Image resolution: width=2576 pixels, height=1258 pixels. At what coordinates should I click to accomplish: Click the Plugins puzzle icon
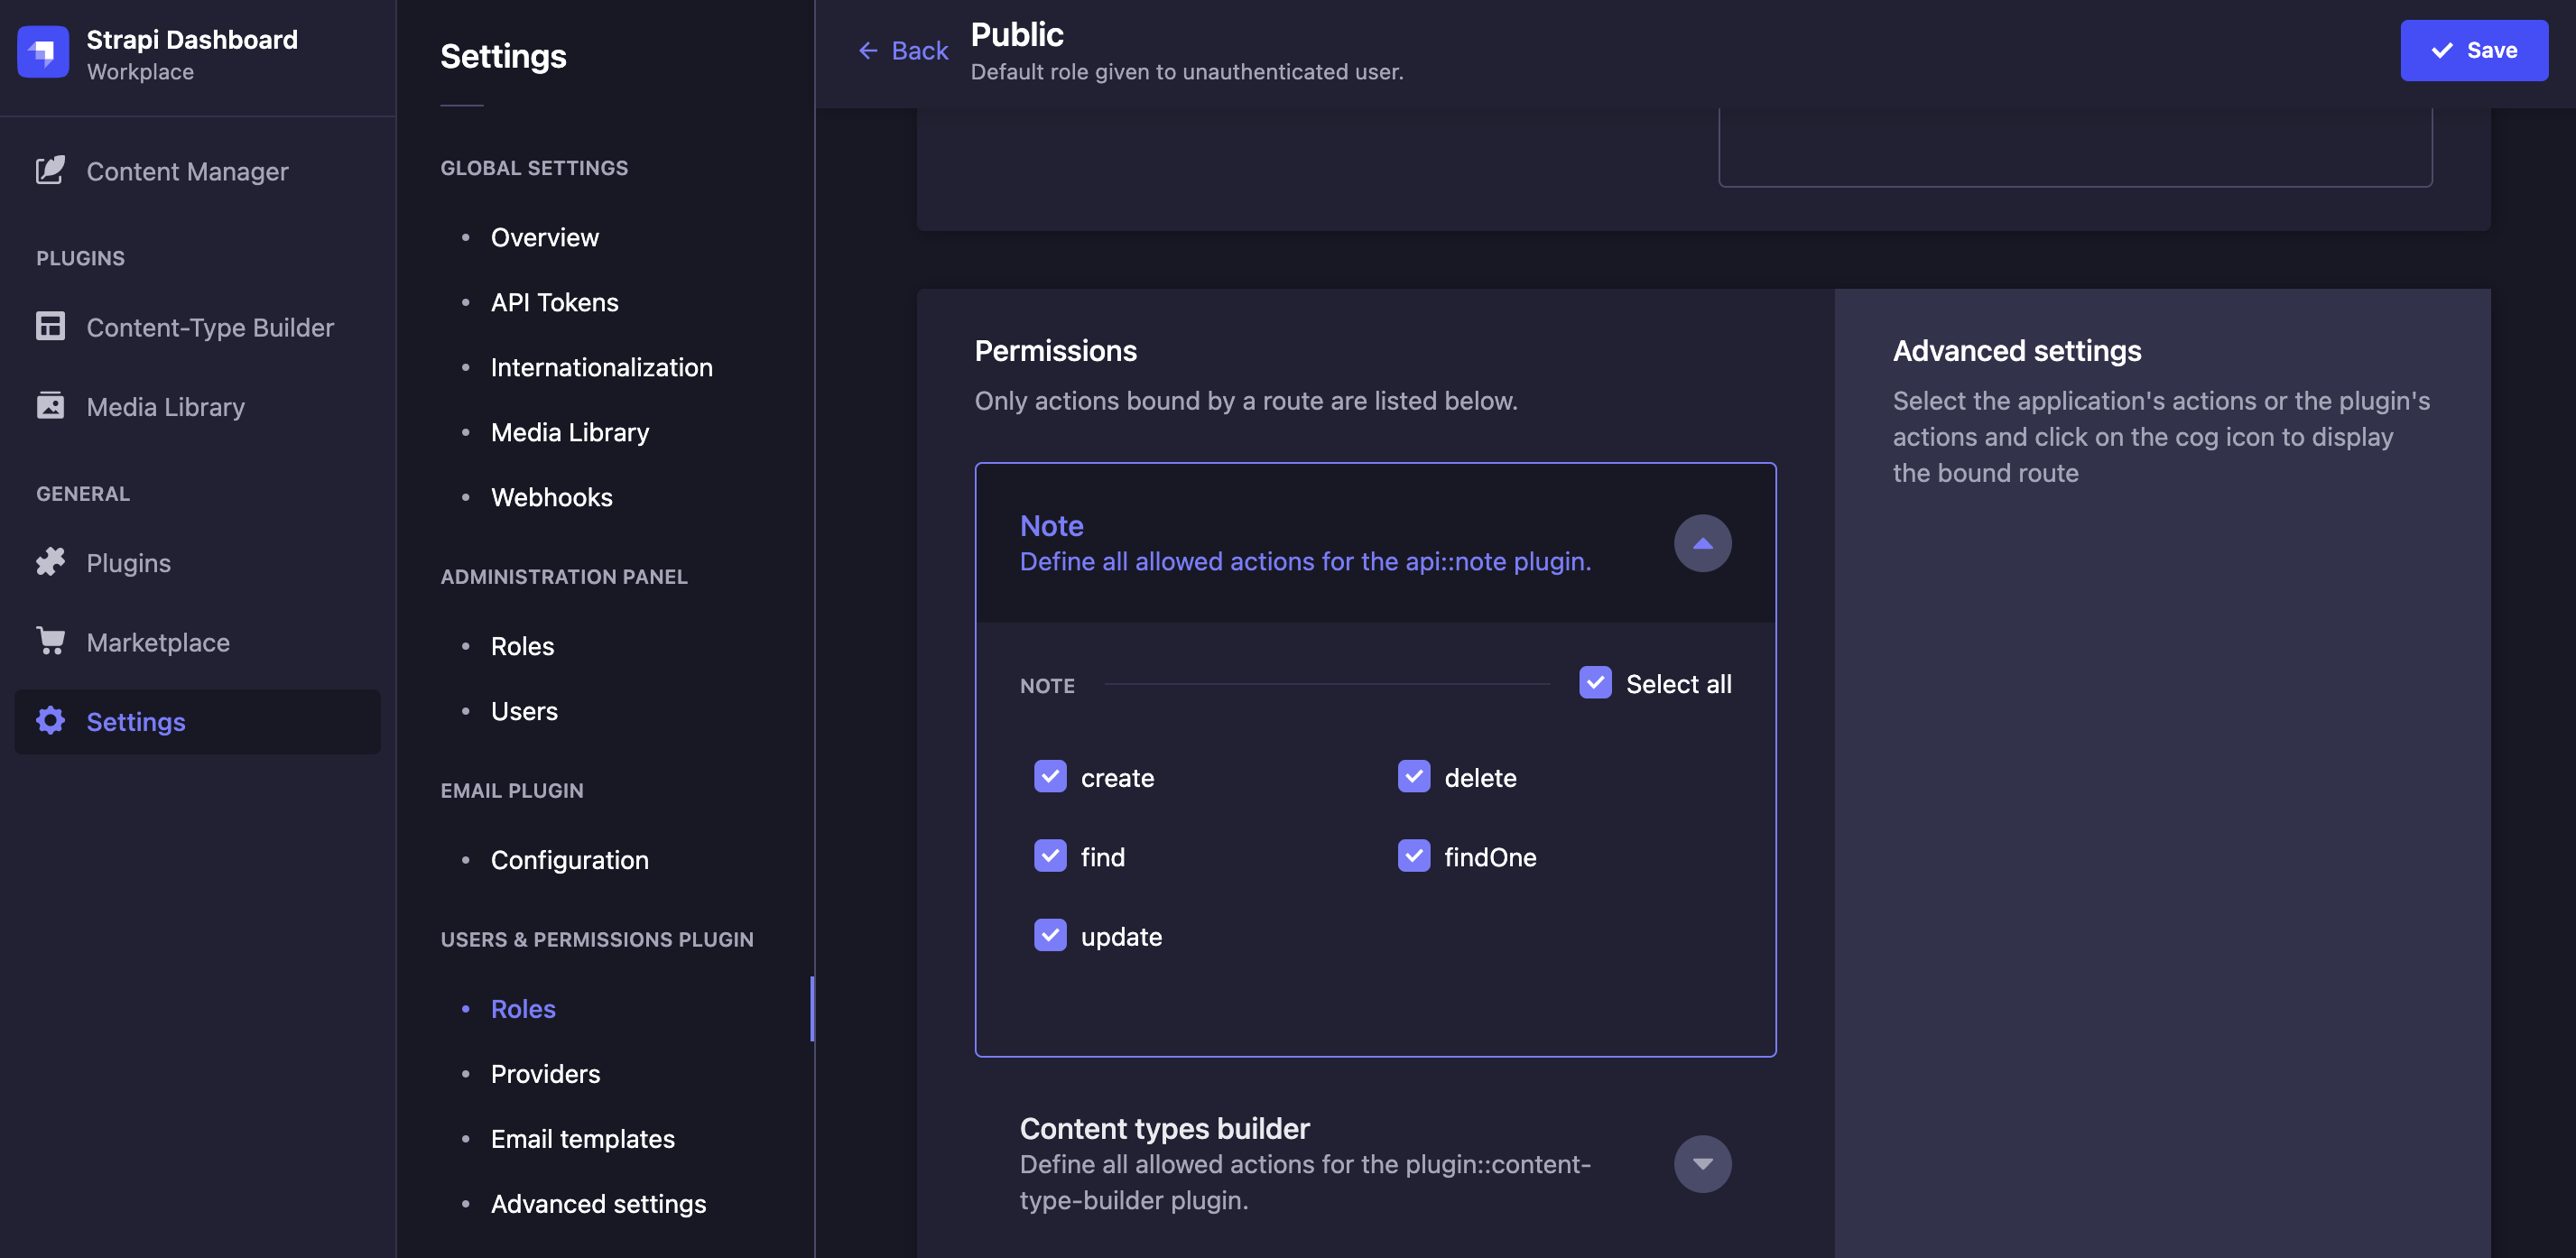(x=51, y=562)
